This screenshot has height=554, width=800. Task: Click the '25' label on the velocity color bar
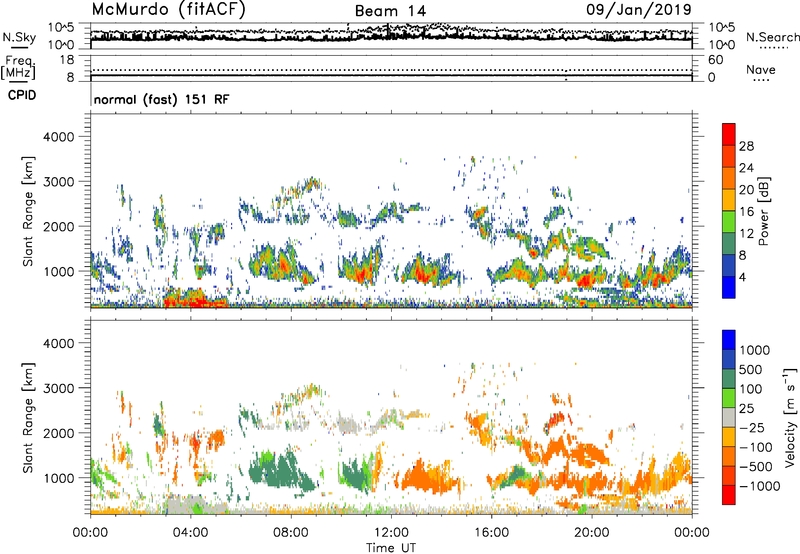click(x=746, y=409)
